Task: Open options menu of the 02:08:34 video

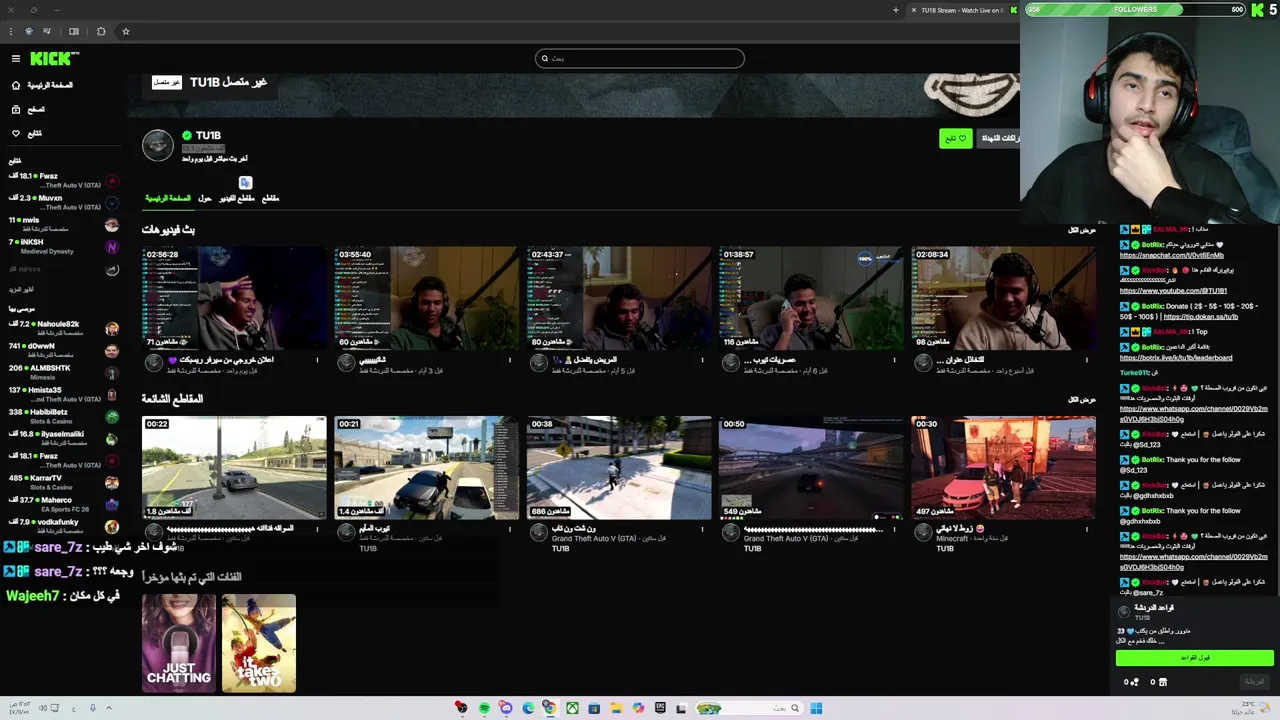Action: [1086, 360]
